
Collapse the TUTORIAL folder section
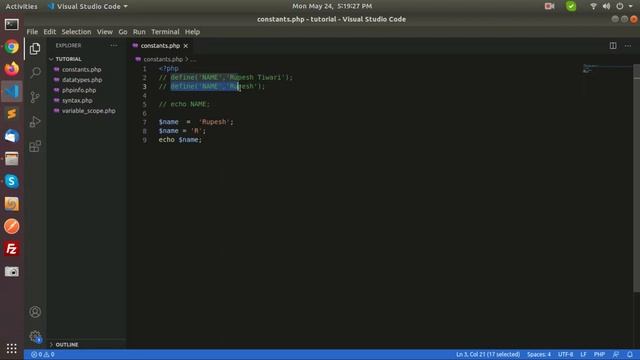click(68, 59)
